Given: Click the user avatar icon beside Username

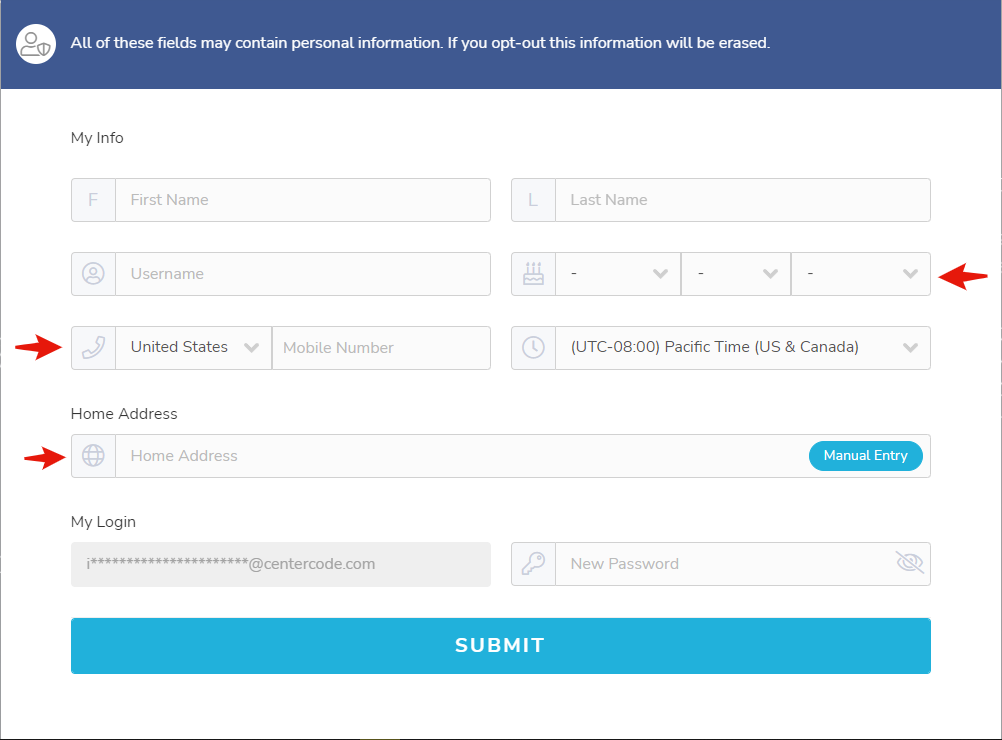Looking at the screenshot, I should coord(93,274).
